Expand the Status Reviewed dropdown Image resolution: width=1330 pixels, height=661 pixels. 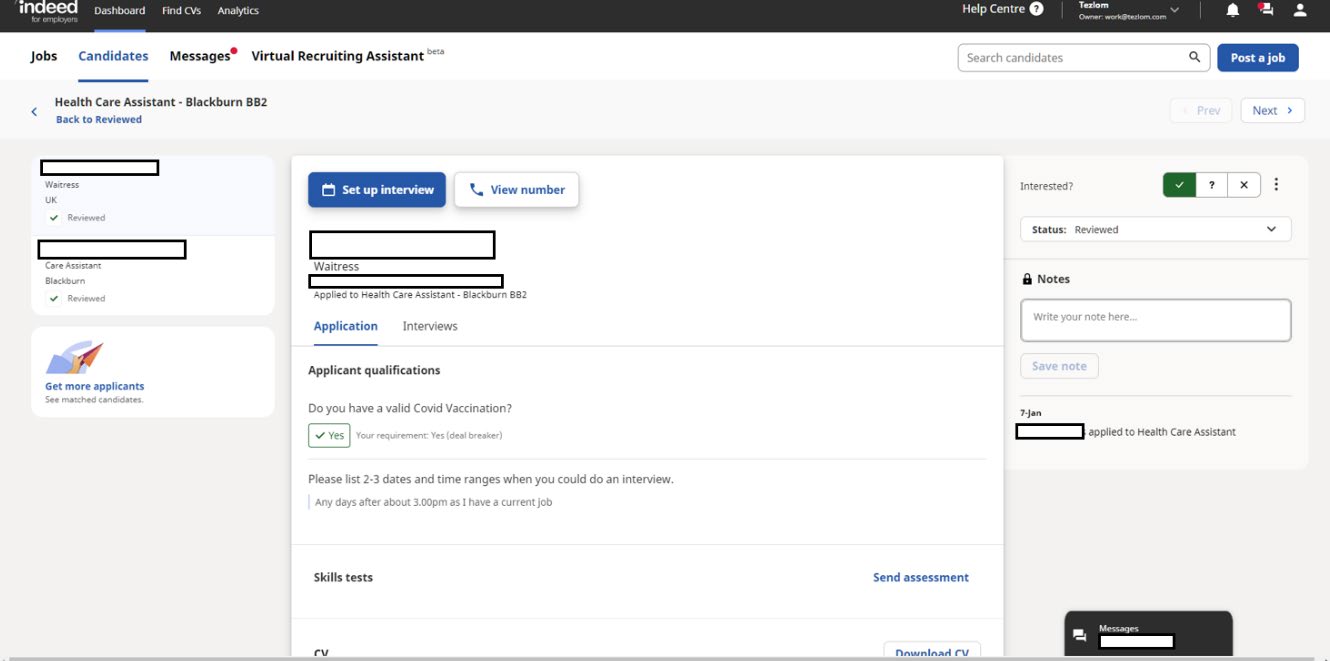point(1155,229)
